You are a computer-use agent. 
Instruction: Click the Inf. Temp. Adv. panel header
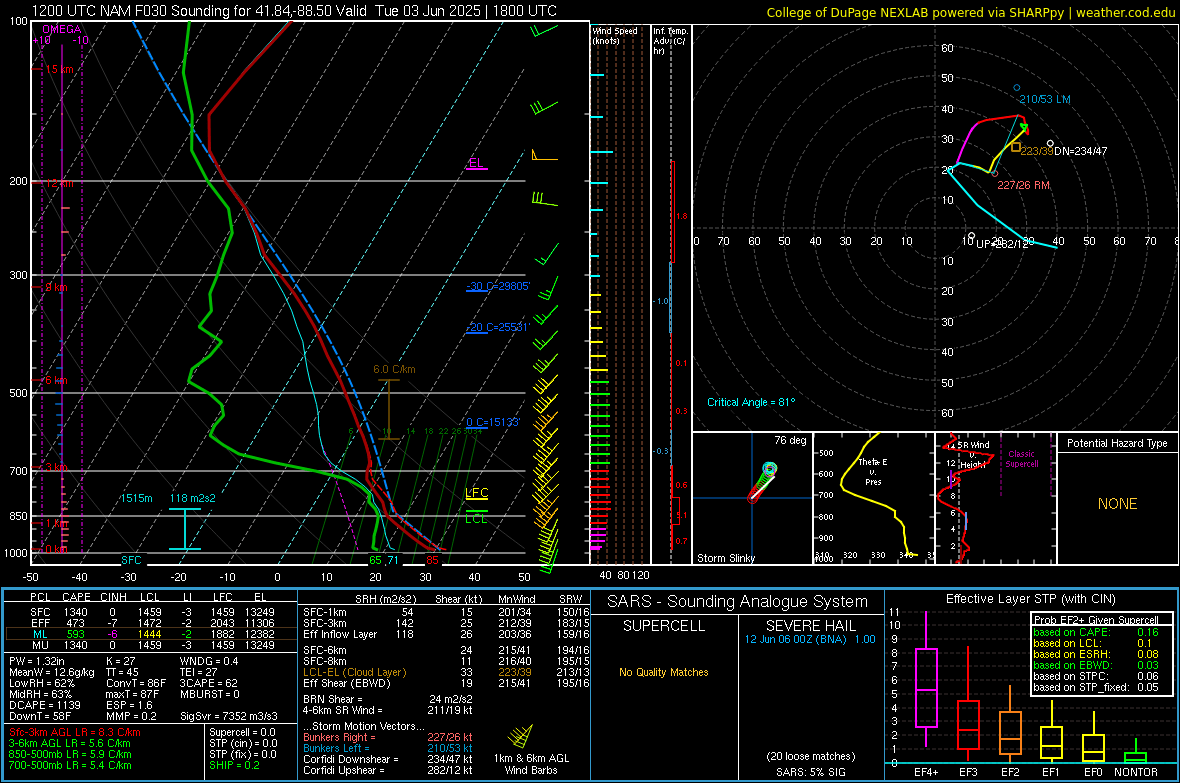pos(671,41)
